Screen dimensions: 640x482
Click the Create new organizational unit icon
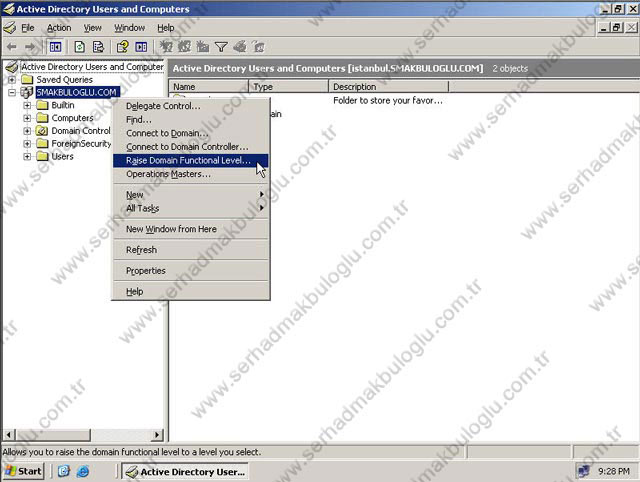203,47
